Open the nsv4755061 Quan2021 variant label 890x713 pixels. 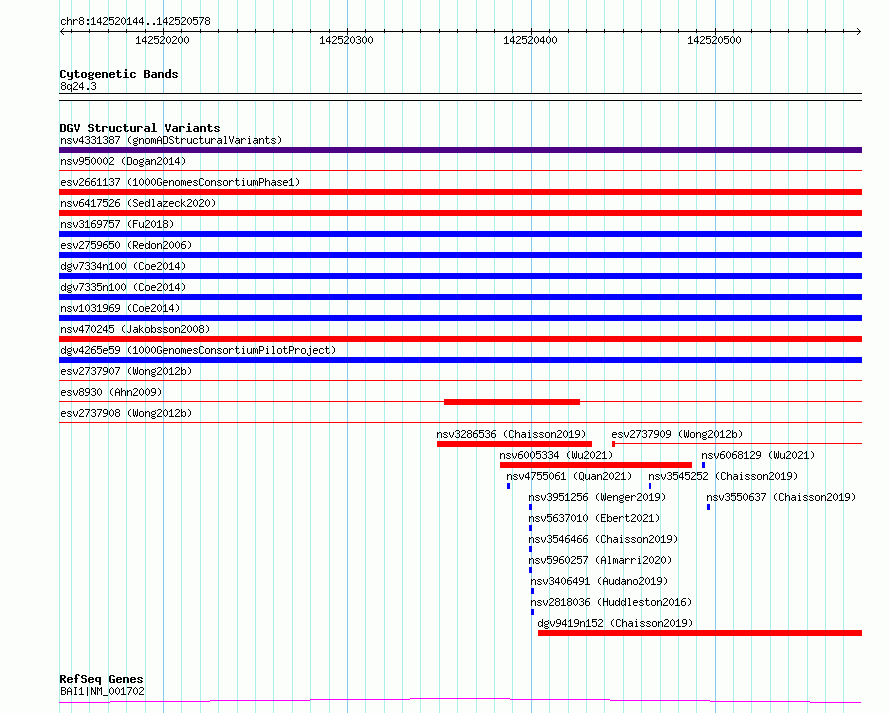coord(569,476)
